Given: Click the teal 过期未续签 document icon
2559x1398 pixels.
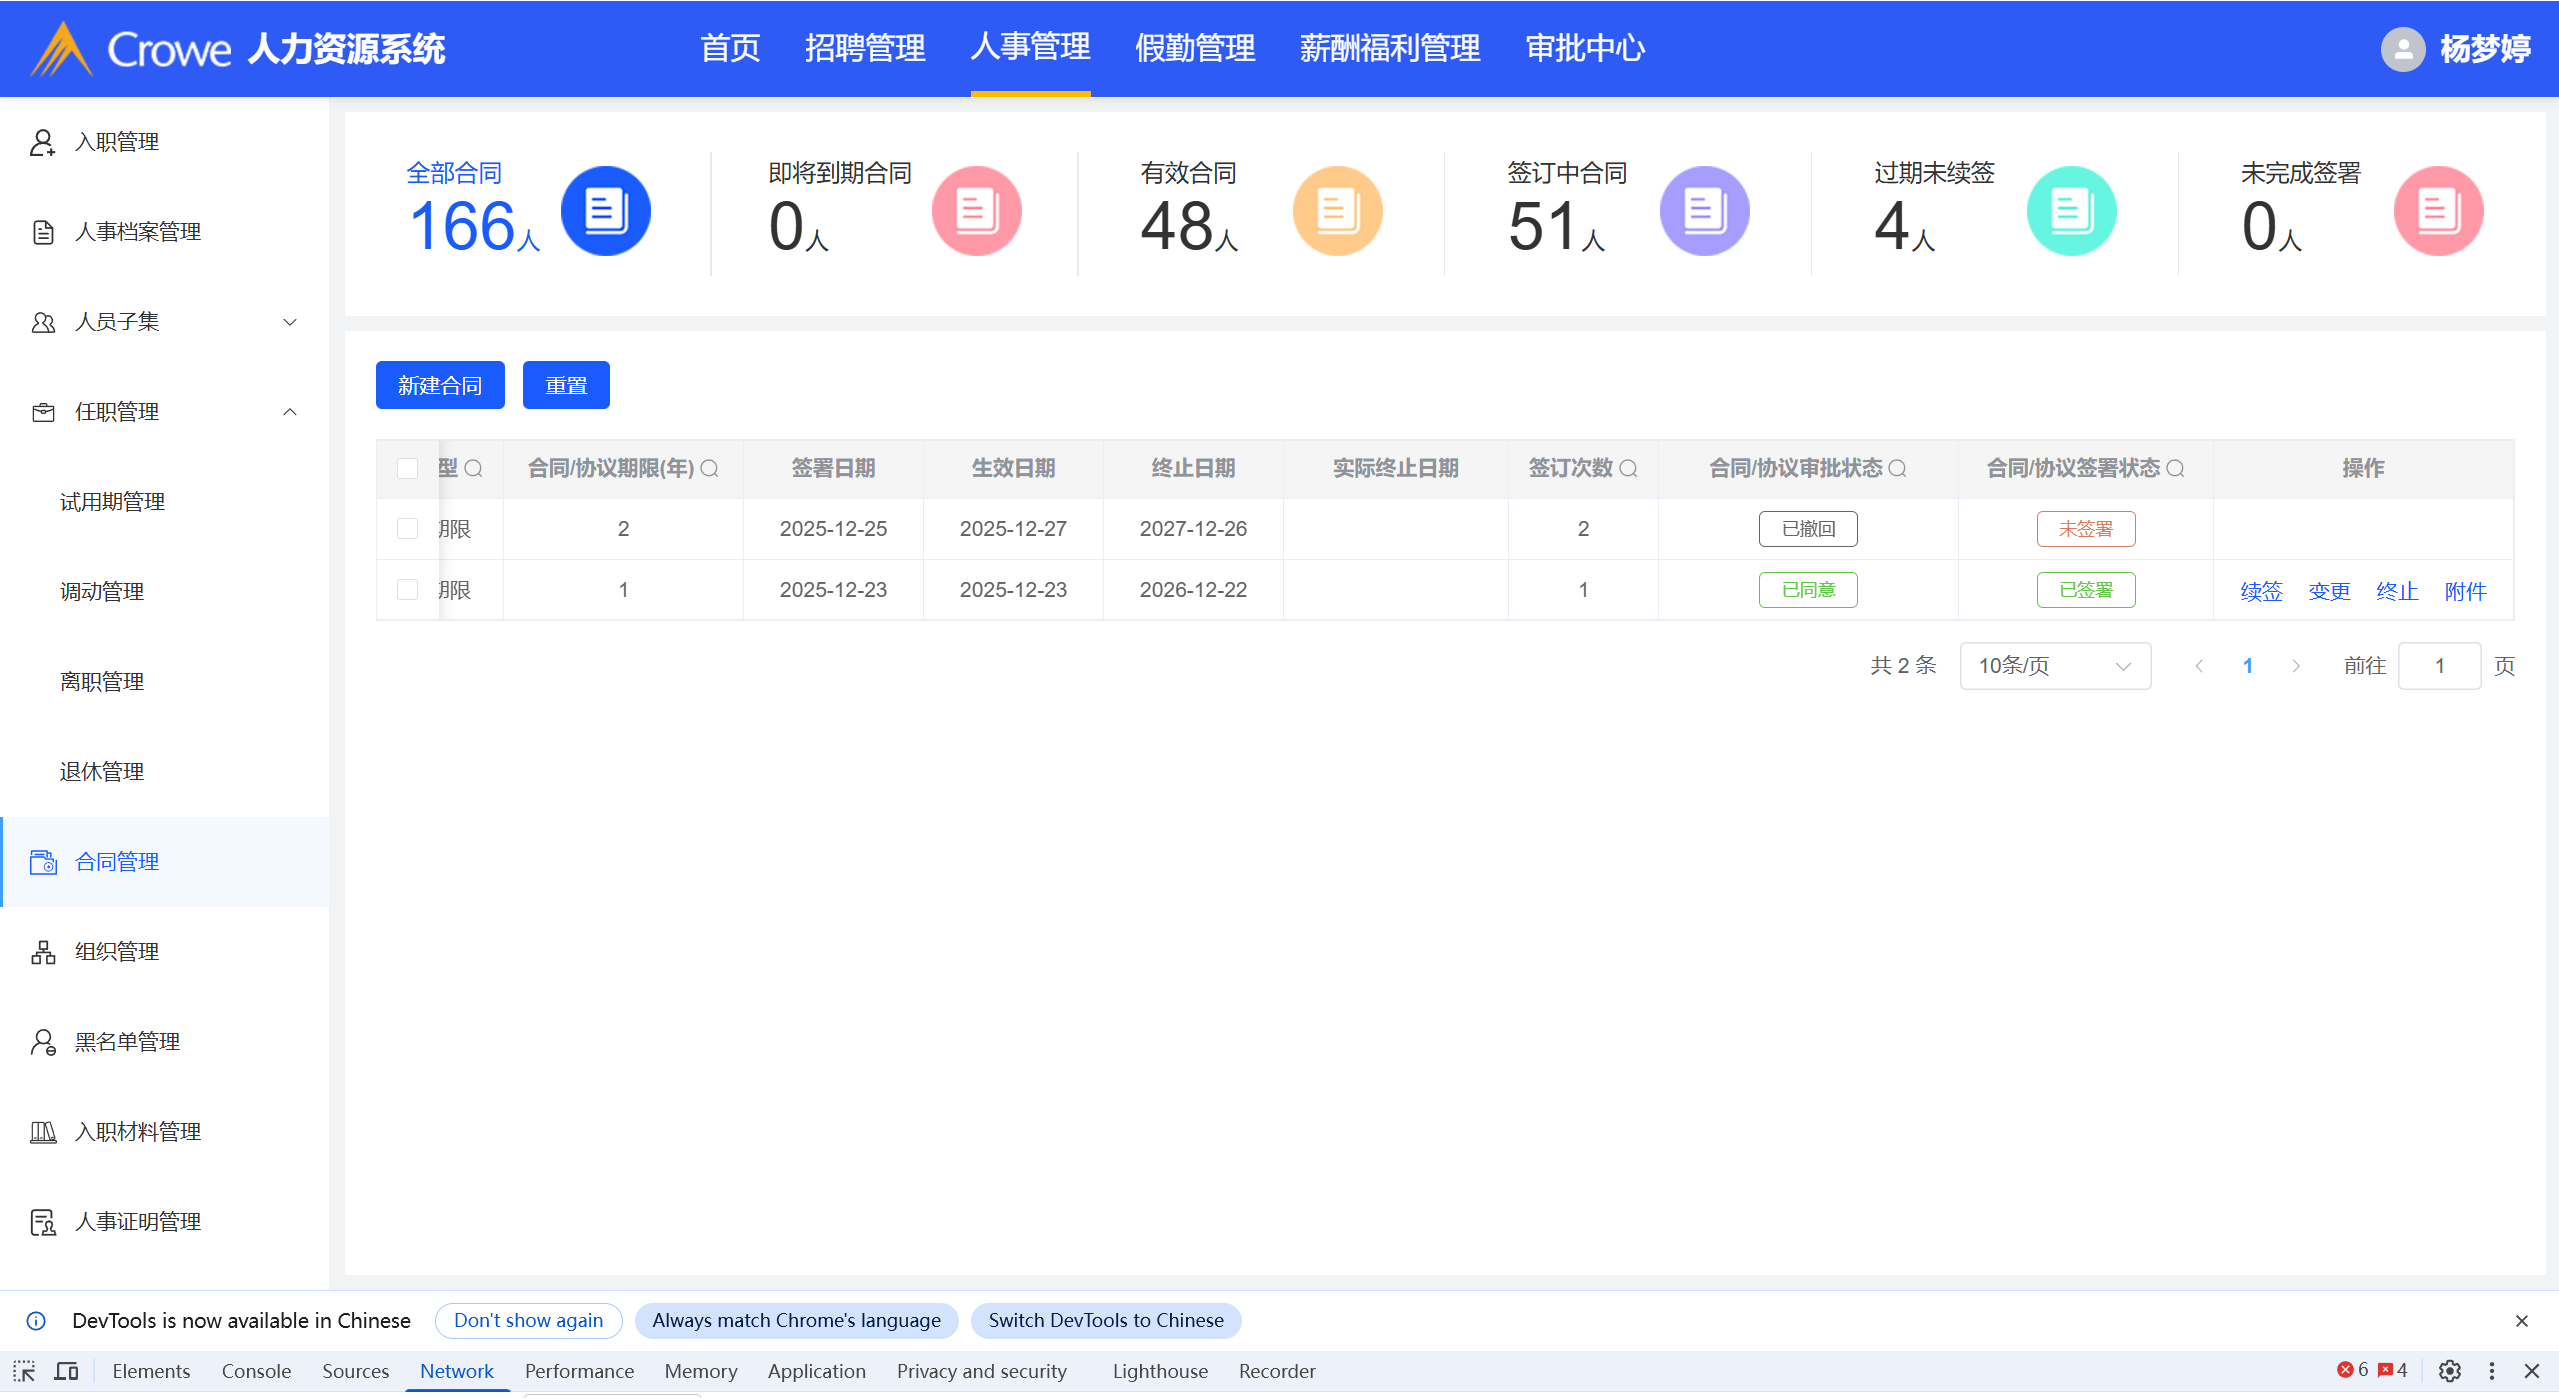Looking at the screenshot, I should pyautogui.click(x=2071, y=211).
